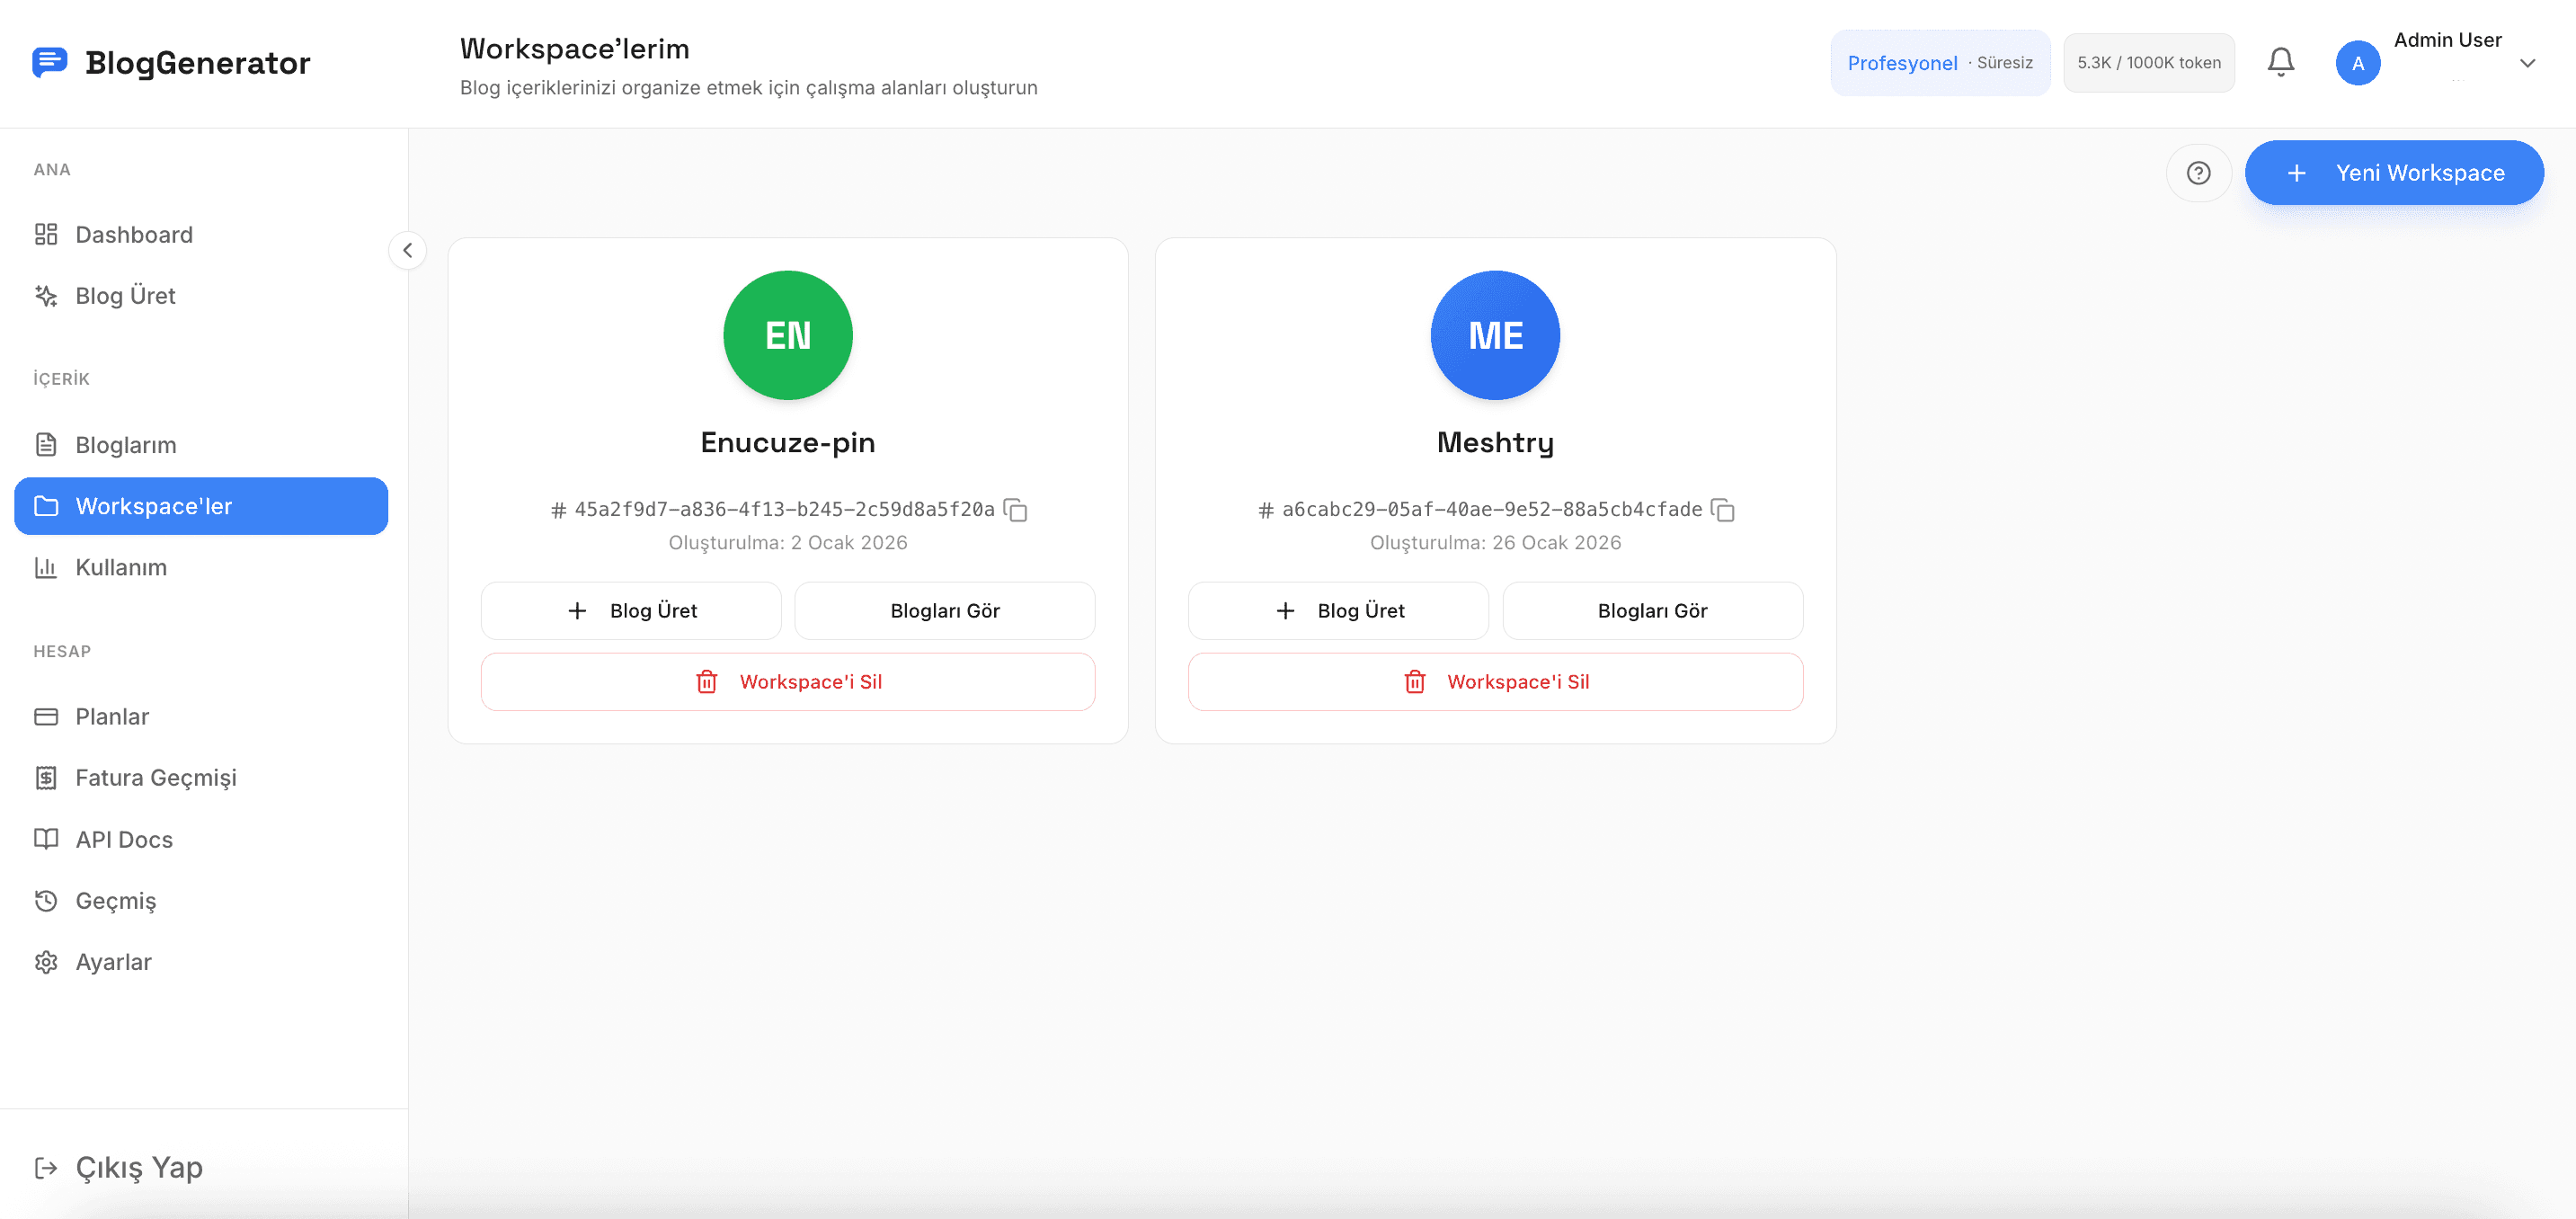This screenshot has height=1219, width=2576.
Task: Open the Bloglarım document icon
Action: tap(46, 444)
